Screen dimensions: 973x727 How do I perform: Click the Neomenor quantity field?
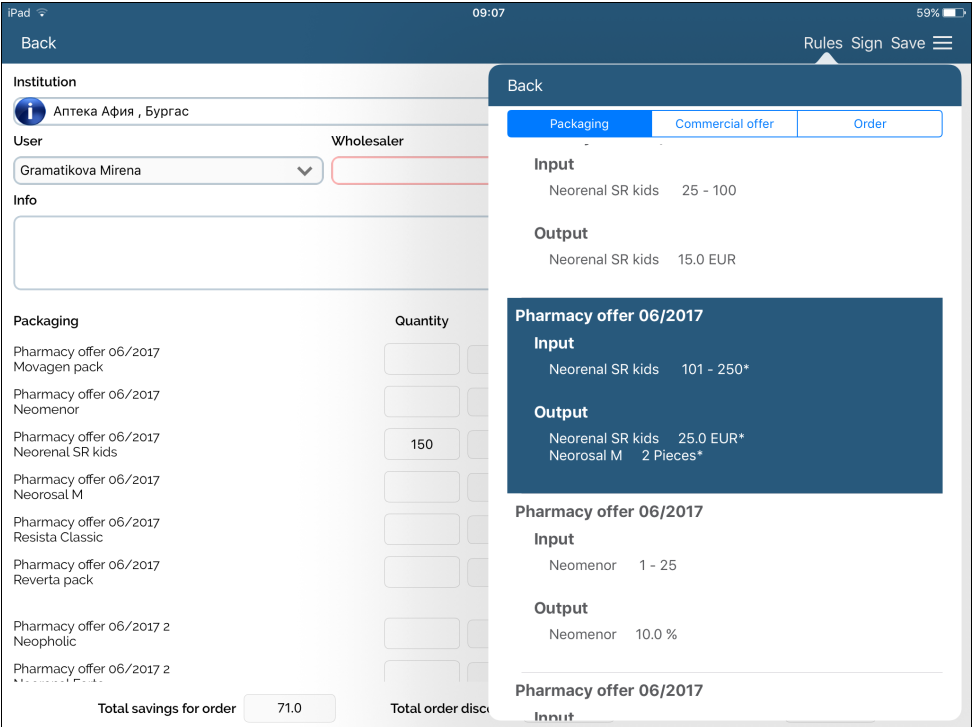pyautogui.click(x=422, y=402)
